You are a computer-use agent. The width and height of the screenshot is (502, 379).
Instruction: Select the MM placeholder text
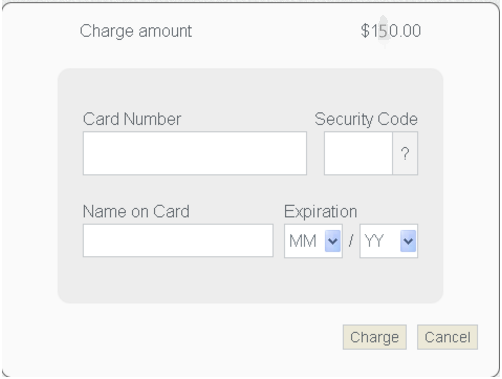[x=303, y=241]
